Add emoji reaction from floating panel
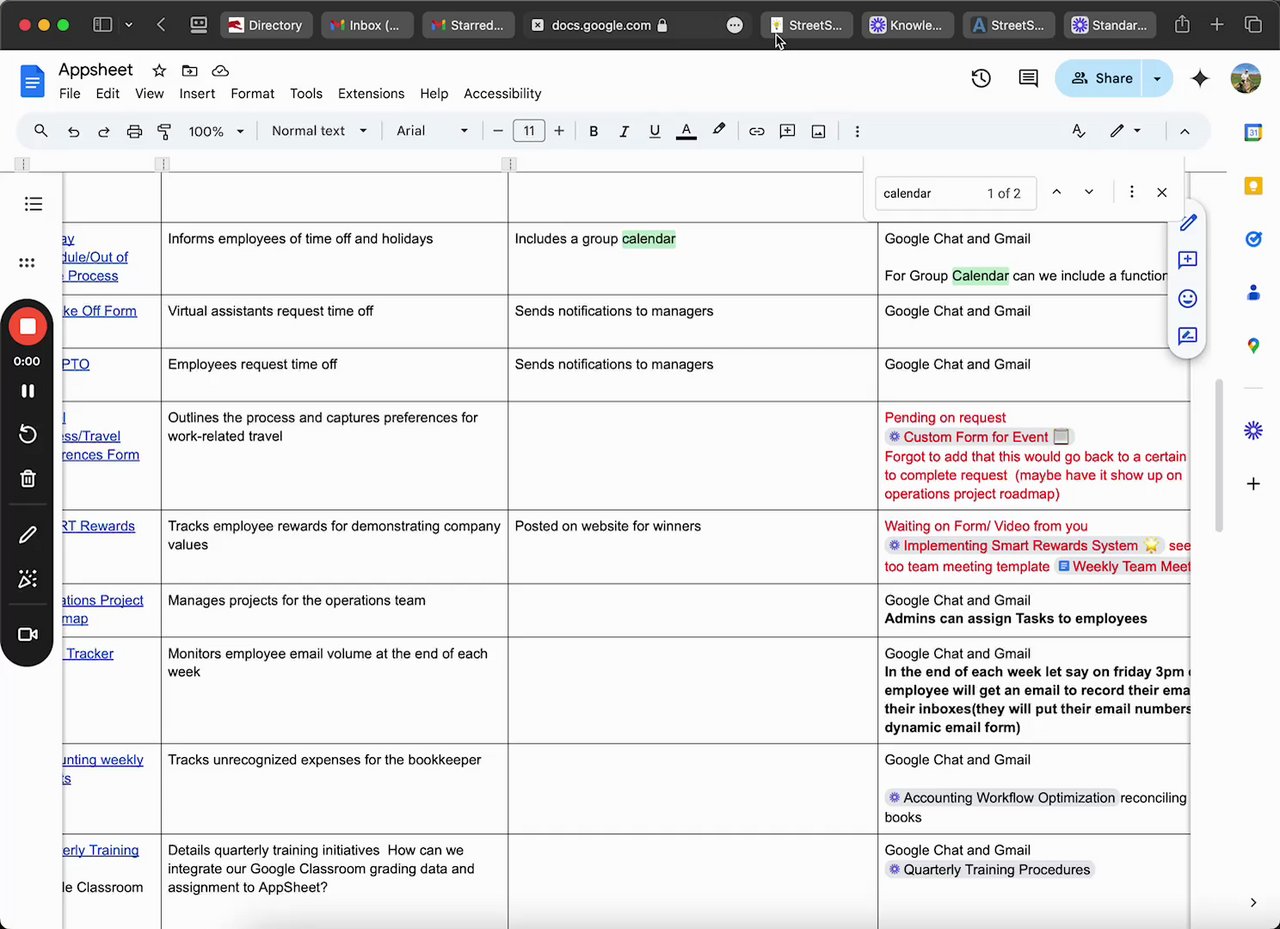The image size is (1280, 929). [1188, 298]
